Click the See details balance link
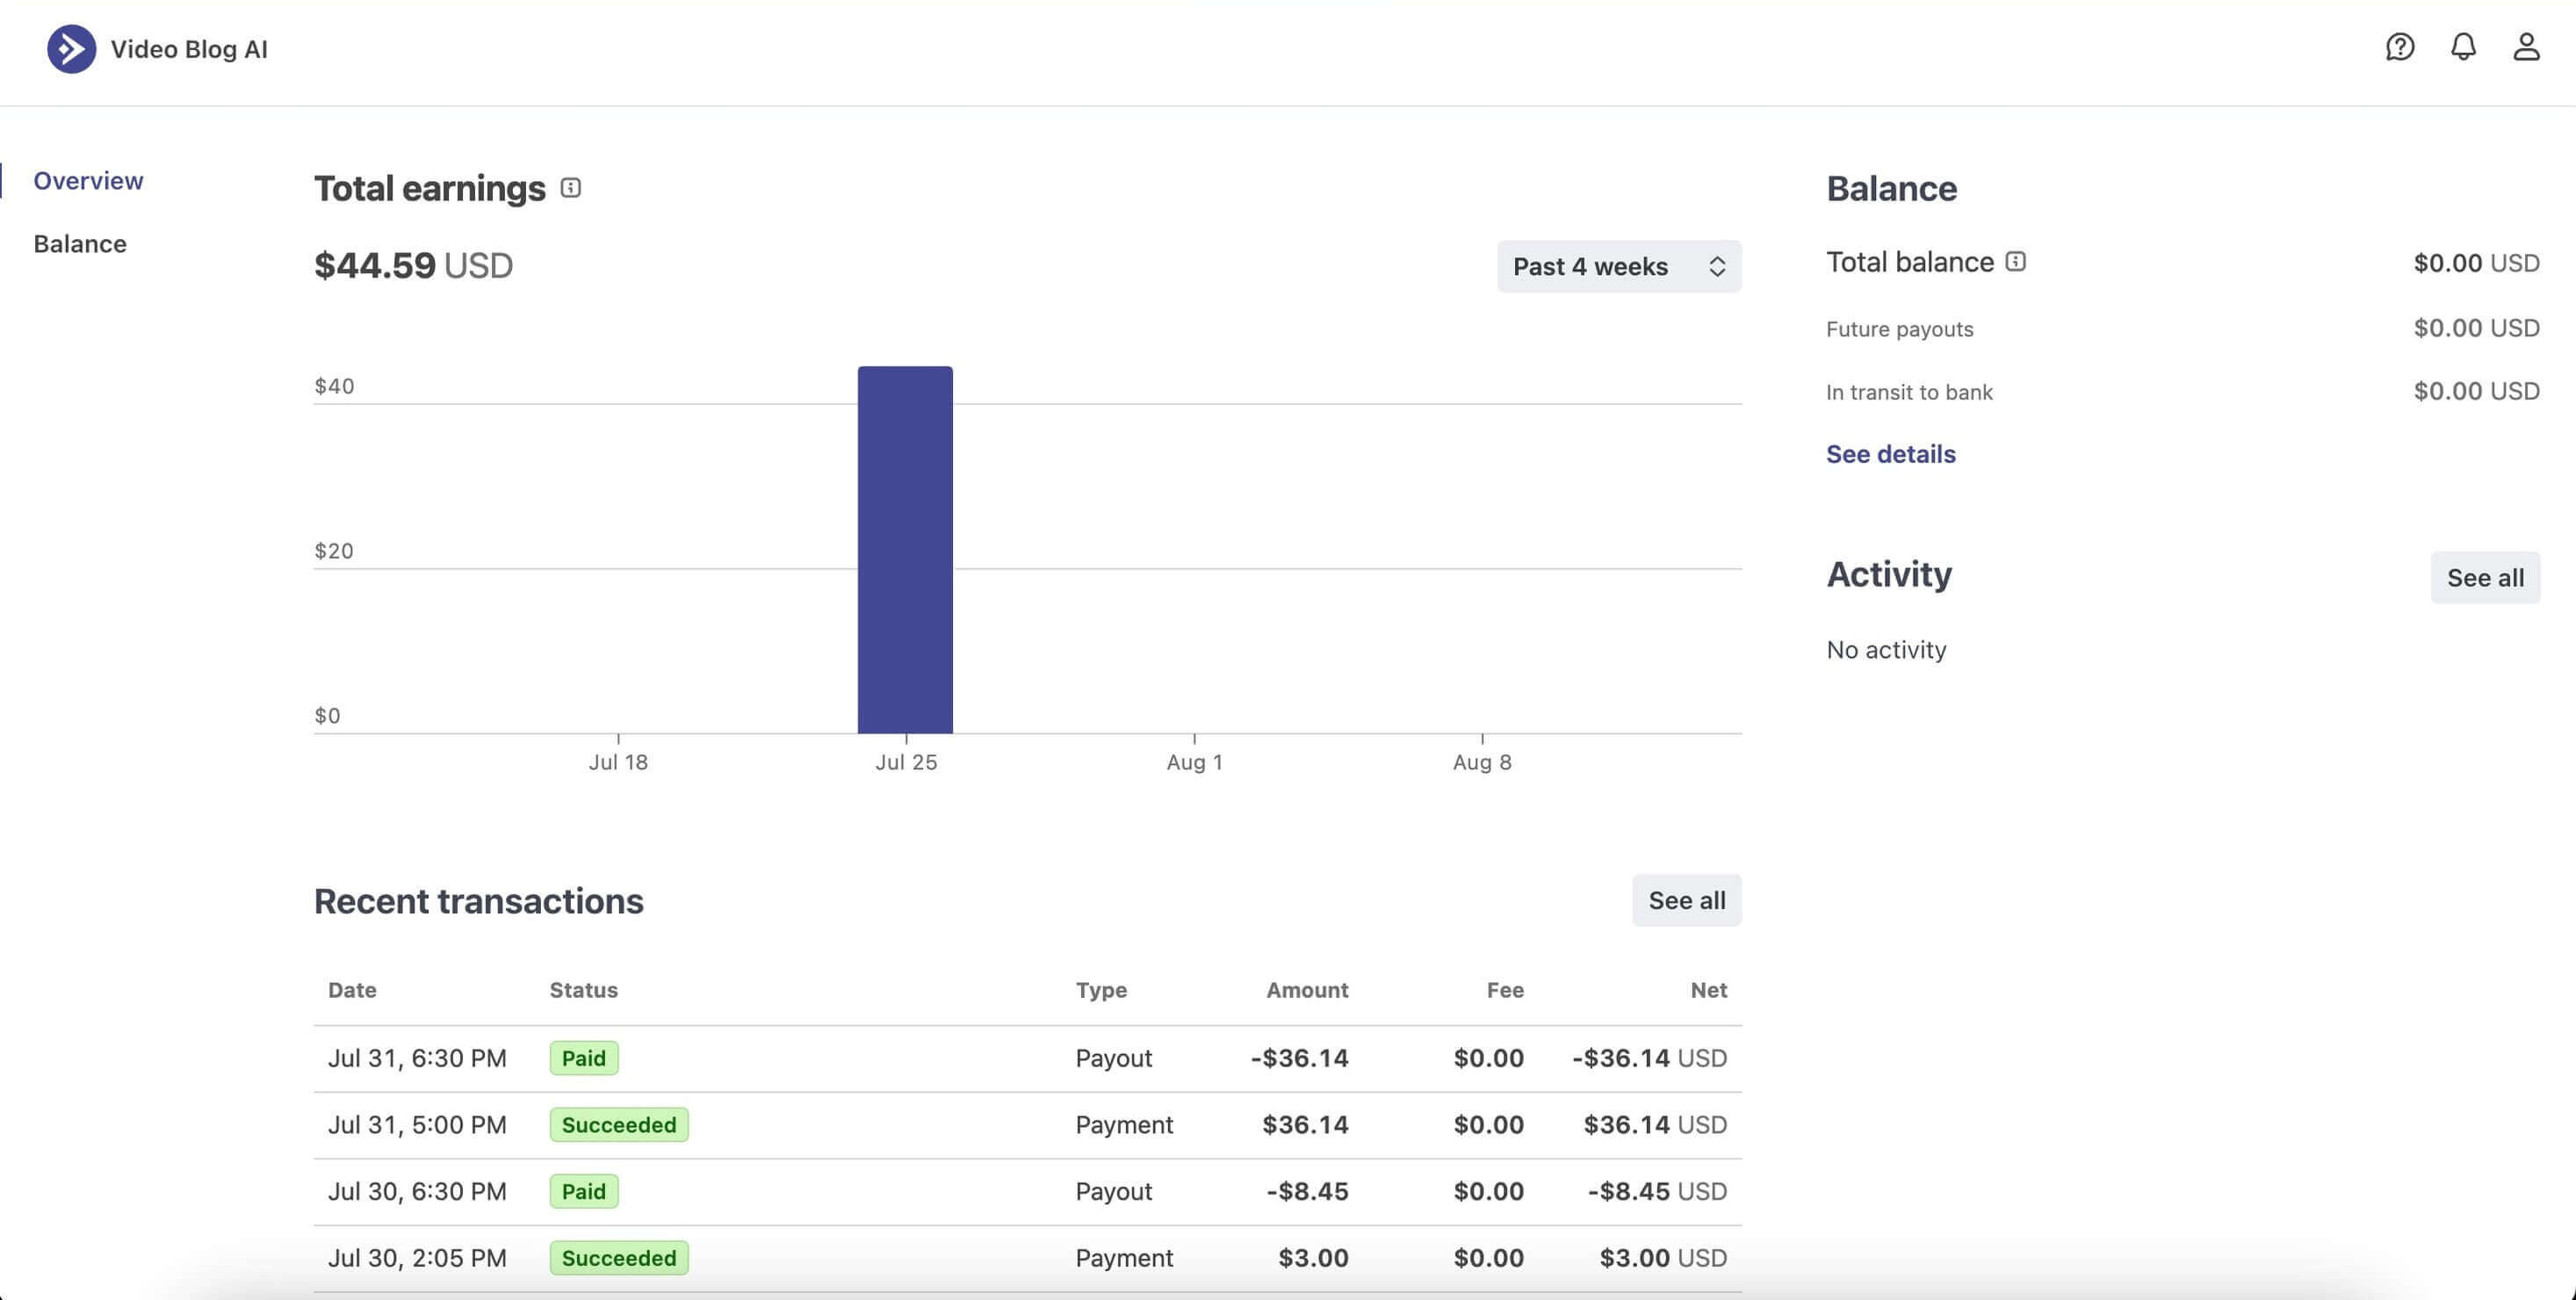This screenshot has height=1300, width=2576. [x=1890, y=454]
